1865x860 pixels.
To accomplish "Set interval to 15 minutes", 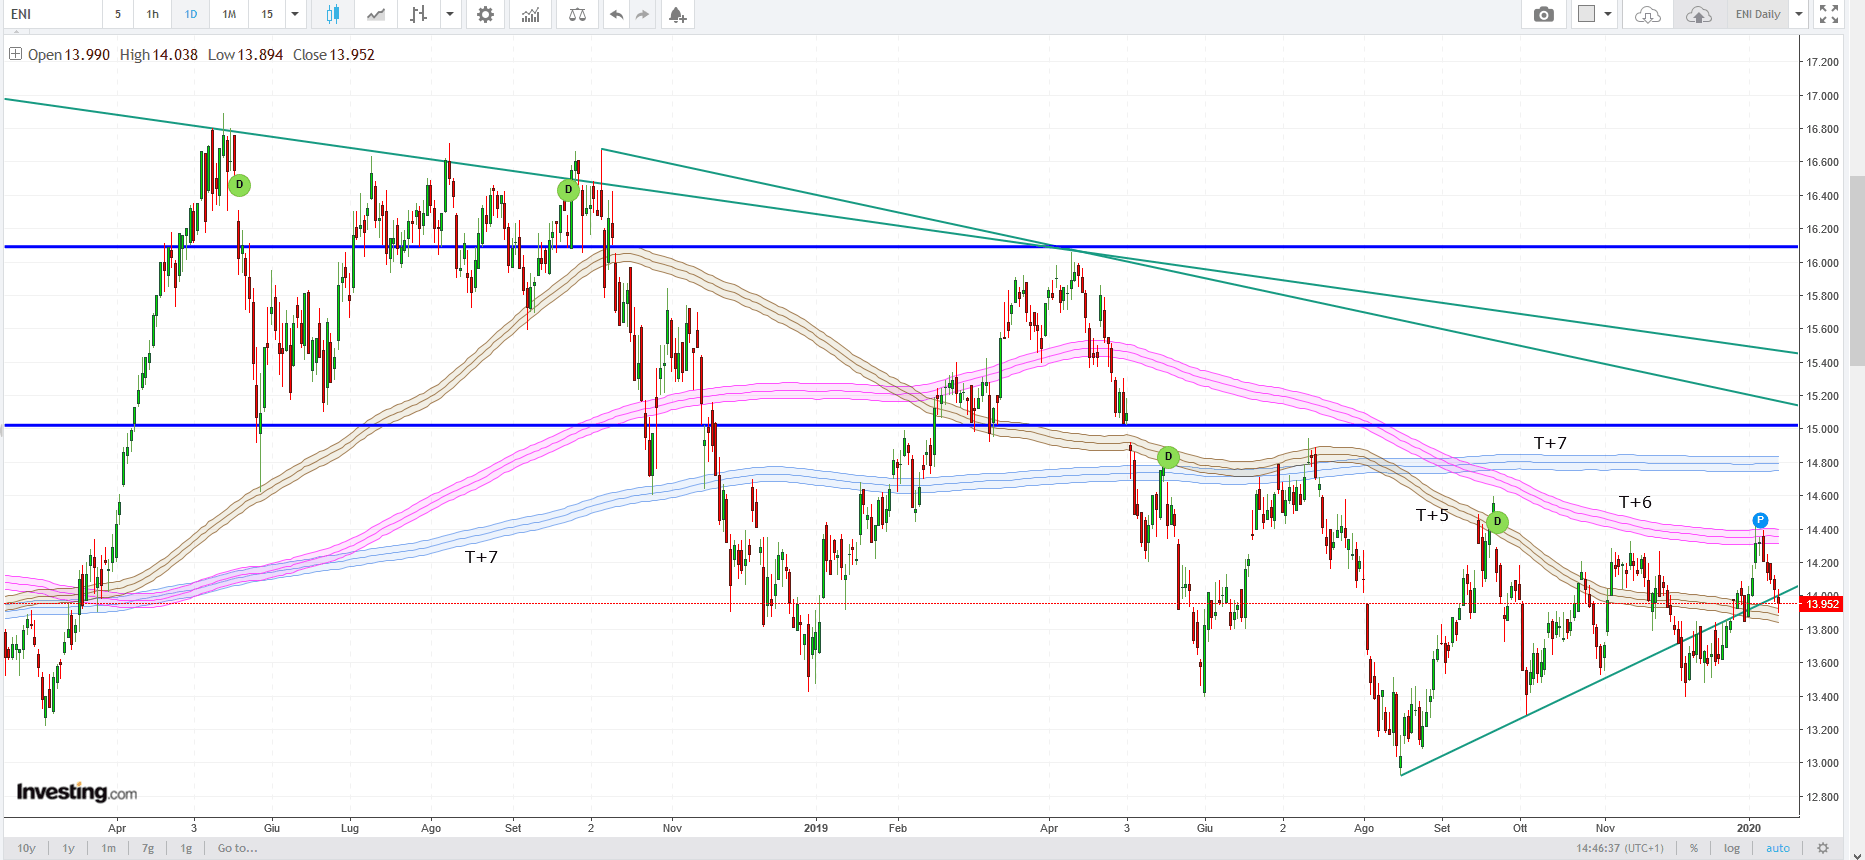I will point(267,14).
